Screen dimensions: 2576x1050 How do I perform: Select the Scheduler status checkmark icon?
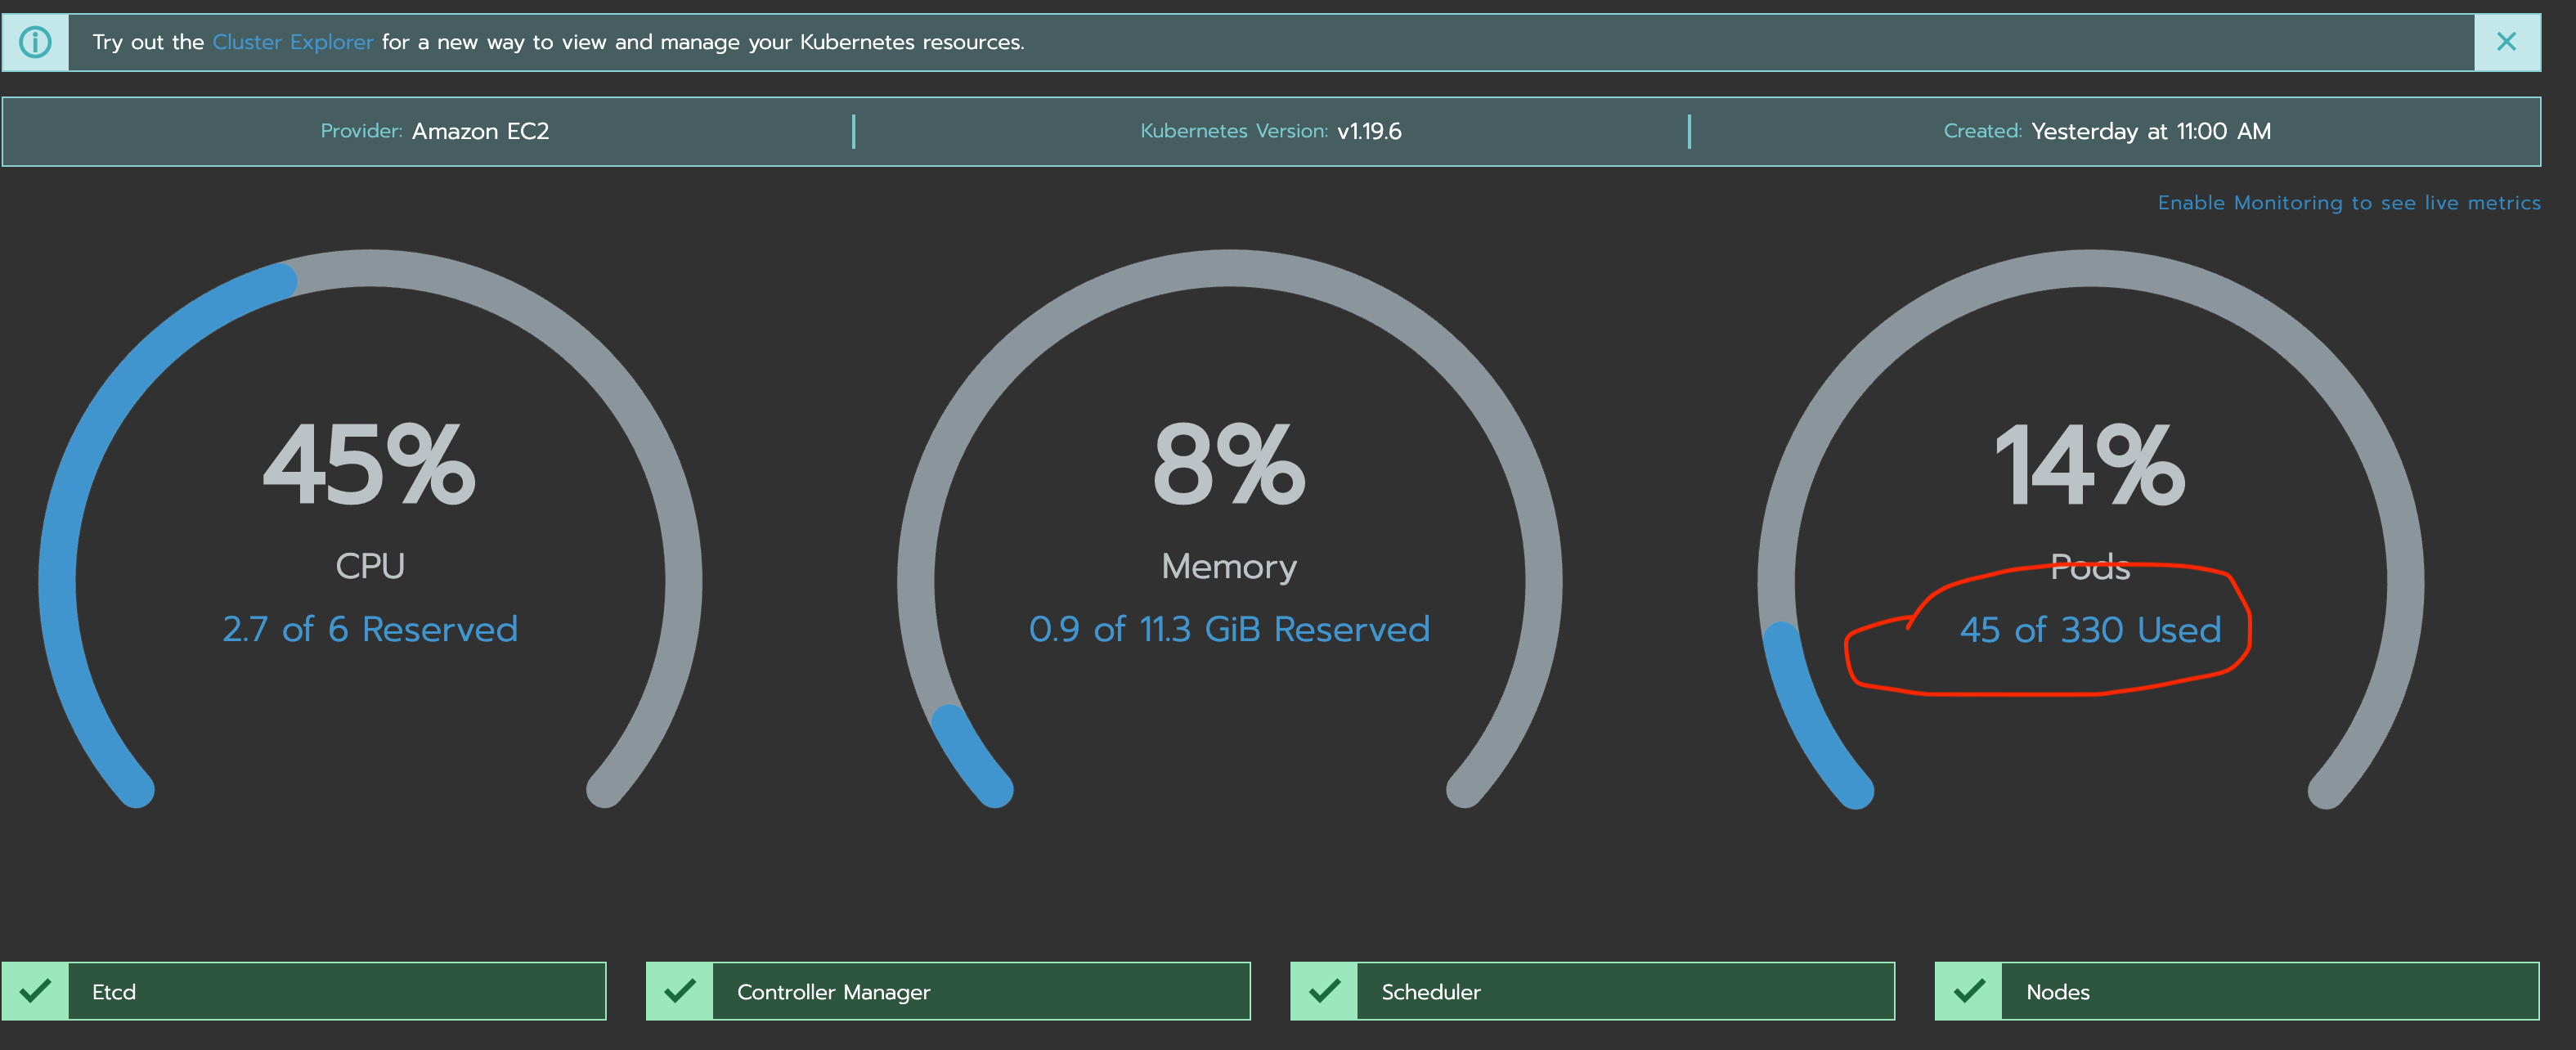[x=1326, y=991]
